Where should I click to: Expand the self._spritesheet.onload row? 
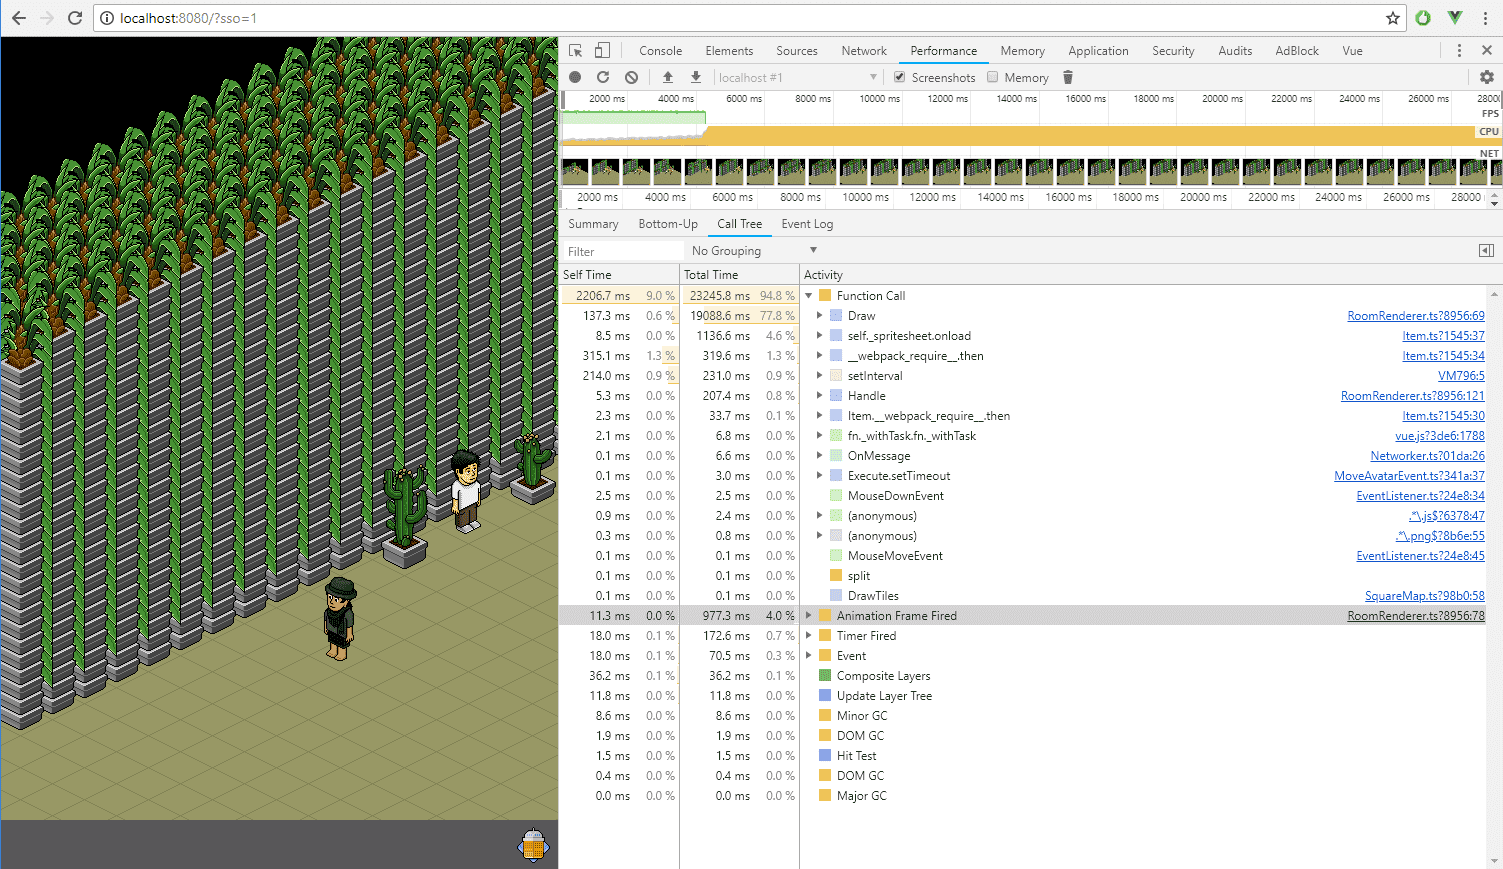click(x=820, y=336)
